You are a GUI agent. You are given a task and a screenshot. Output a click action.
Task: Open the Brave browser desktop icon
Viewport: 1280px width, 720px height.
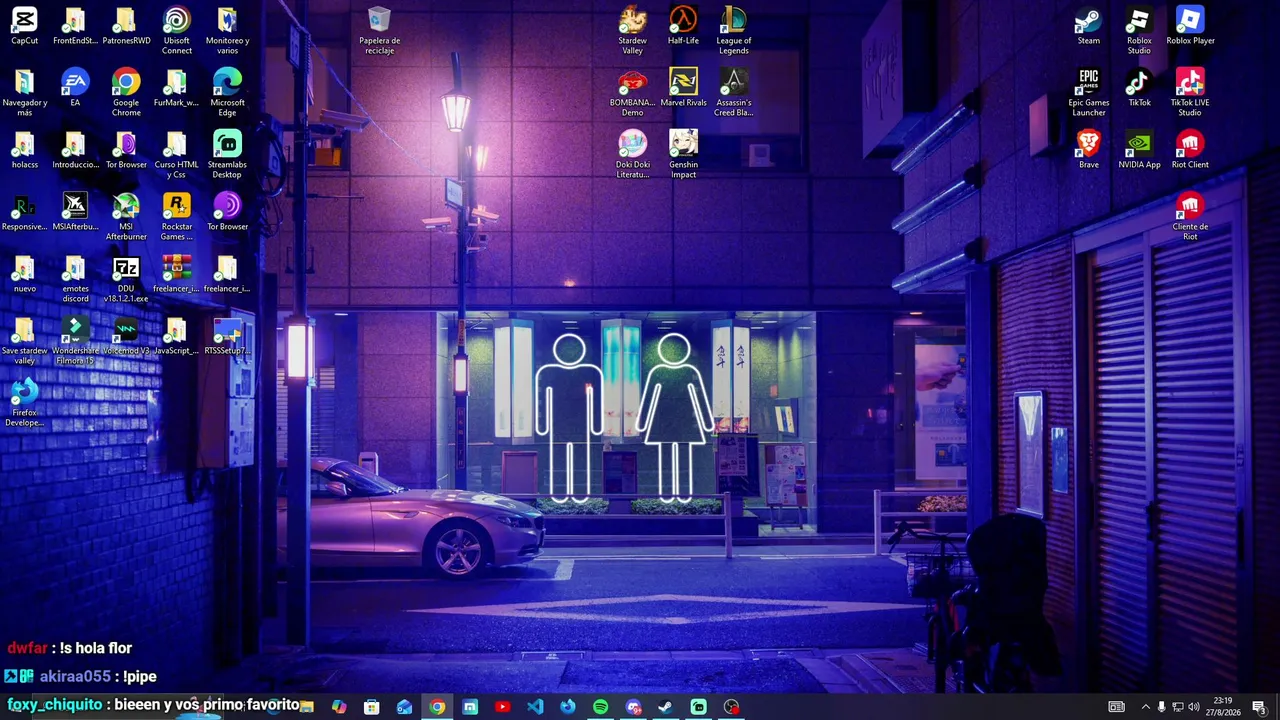click(x=1088, y=150)
